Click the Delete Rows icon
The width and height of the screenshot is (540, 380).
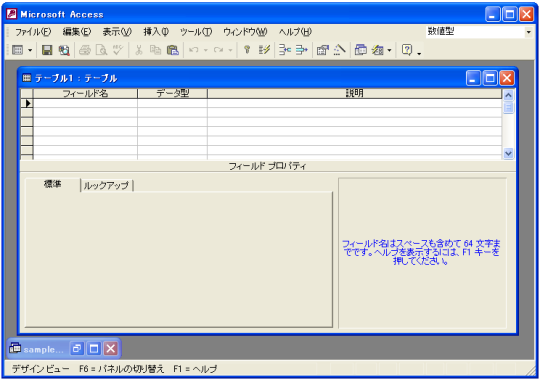pos(301,50)
